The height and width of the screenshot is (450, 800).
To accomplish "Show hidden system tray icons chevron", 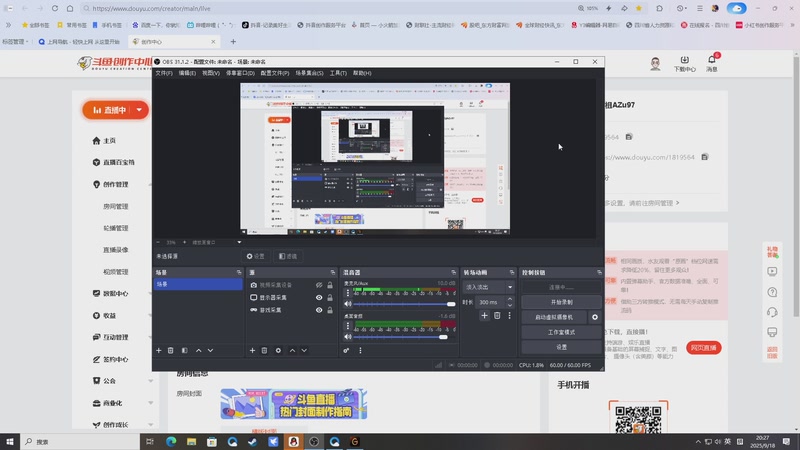I will [697, 442].
